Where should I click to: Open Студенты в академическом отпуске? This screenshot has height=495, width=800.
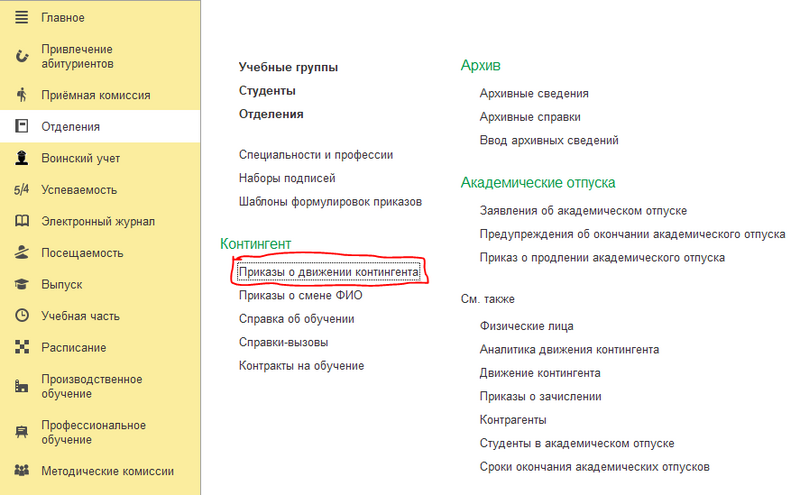577,443
